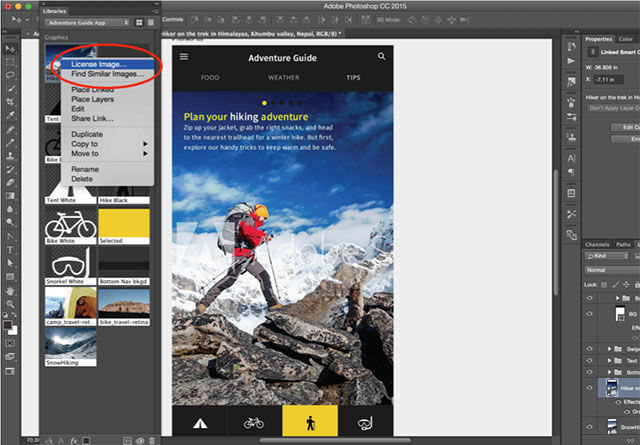
Task: Toggle lock position
Action: (x=626, y=284)
